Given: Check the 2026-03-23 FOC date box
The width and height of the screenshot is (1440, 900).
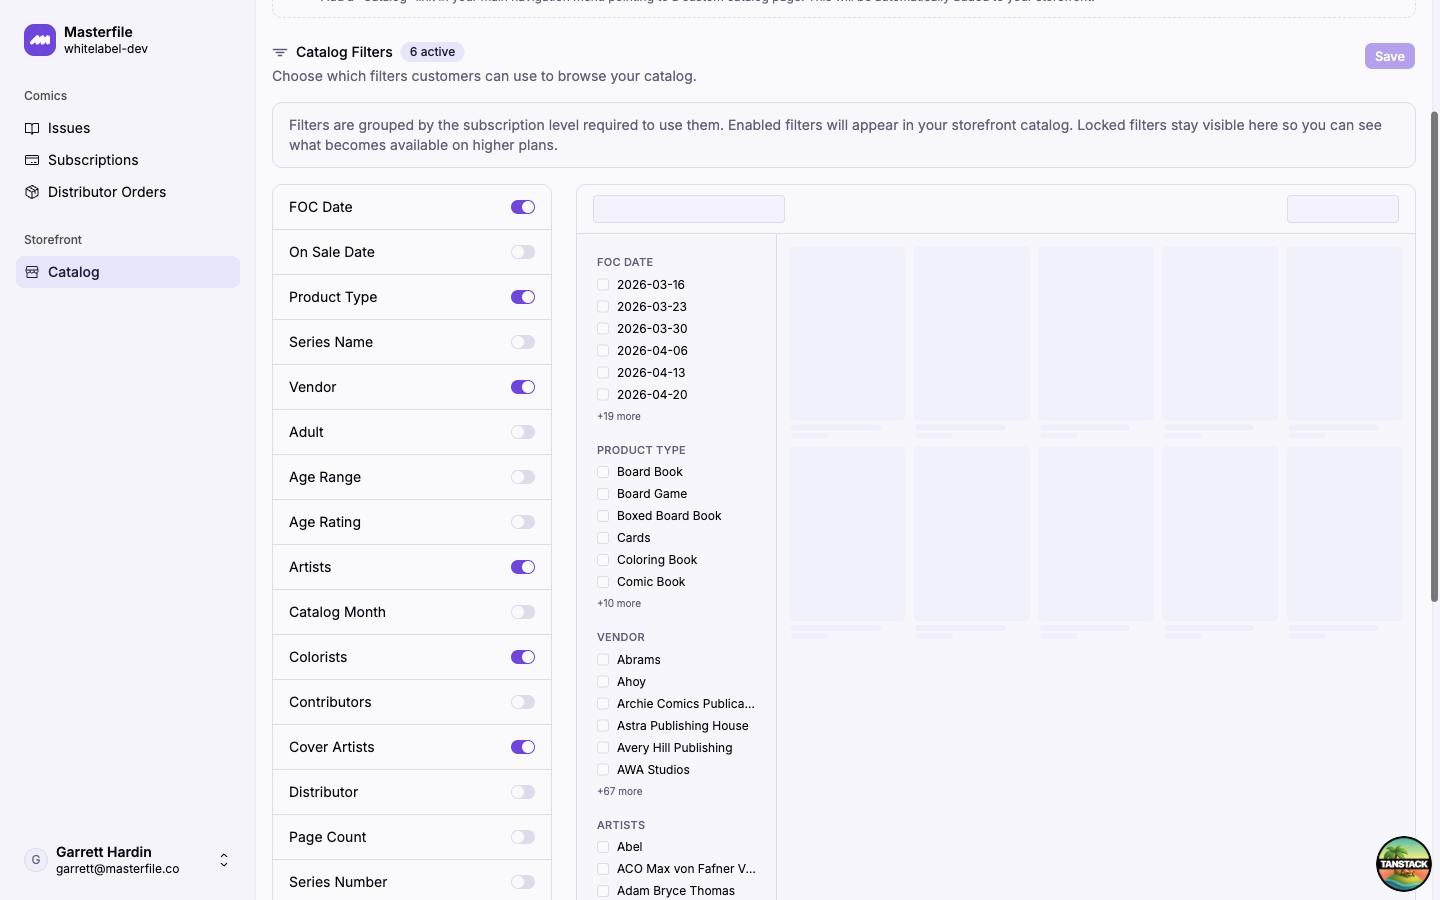Looking at the screenshot, I should (x=603, y=307).
